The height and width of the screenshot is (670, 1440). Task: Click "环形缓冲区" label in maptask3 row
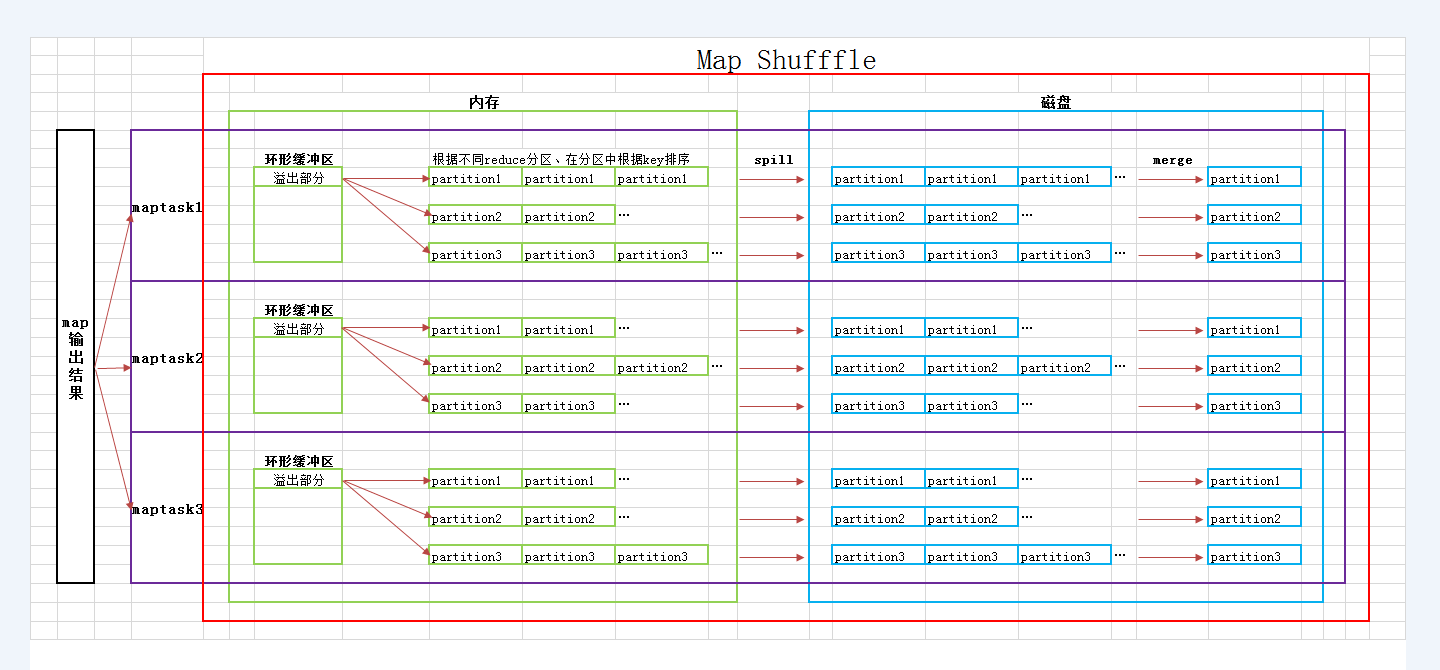(x=298, y=461)
